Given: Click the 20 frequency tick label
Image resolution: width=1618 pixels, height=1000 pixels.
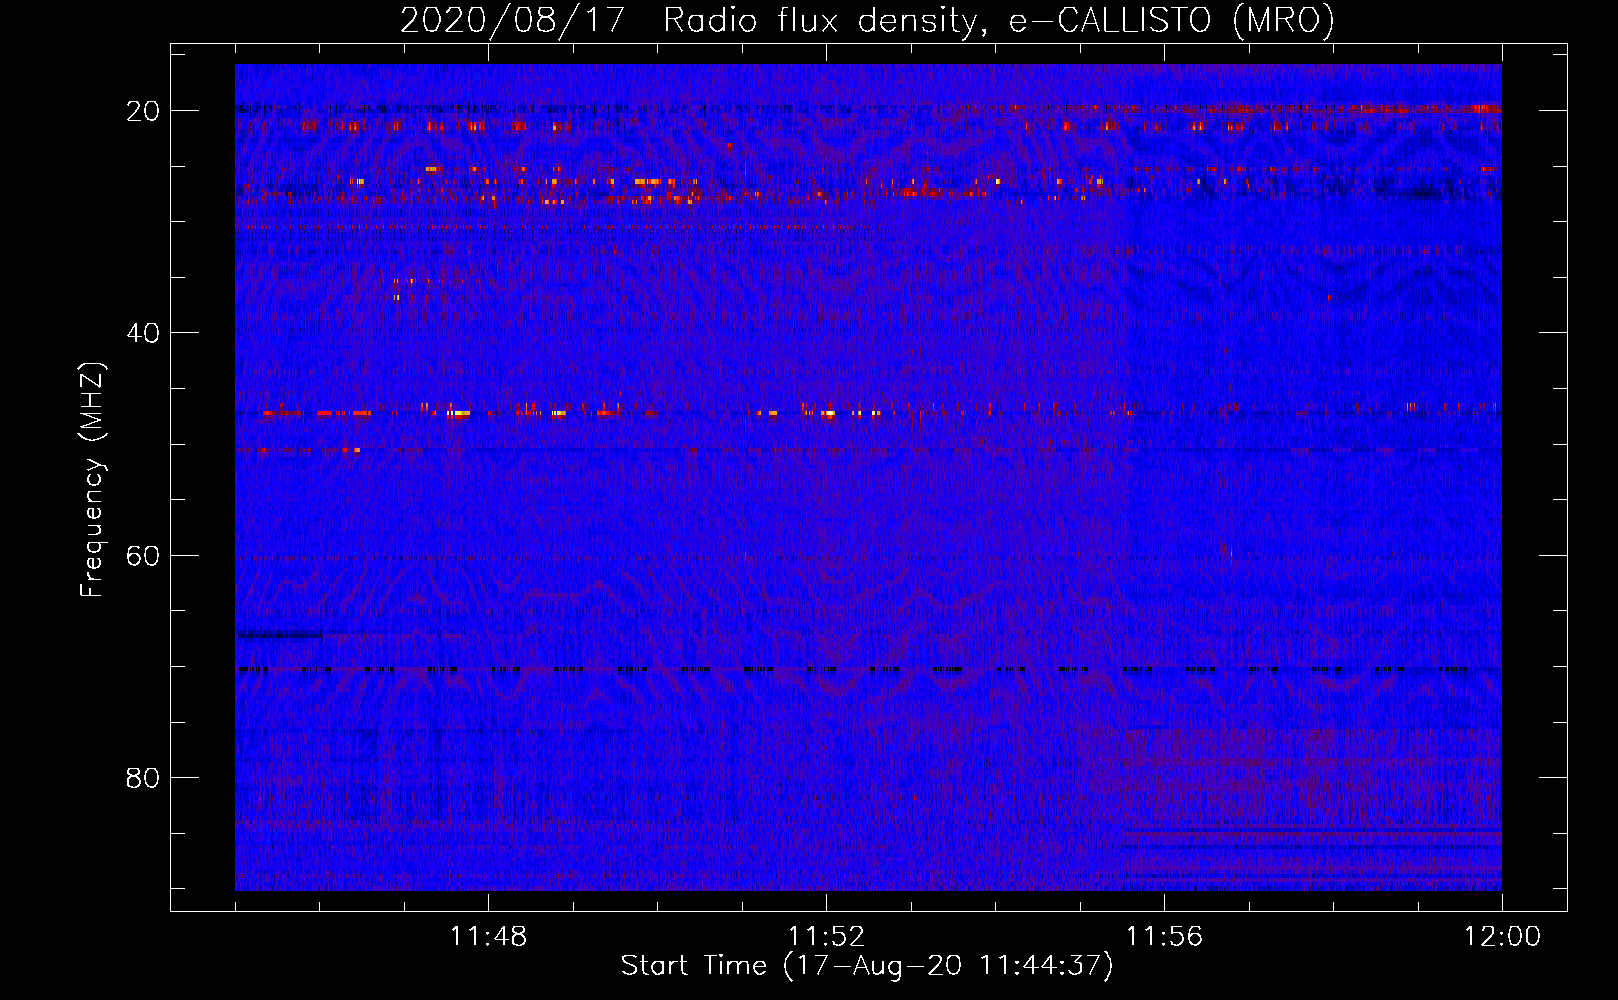Looking at the screenshot, I should click(x=143, y=111).
